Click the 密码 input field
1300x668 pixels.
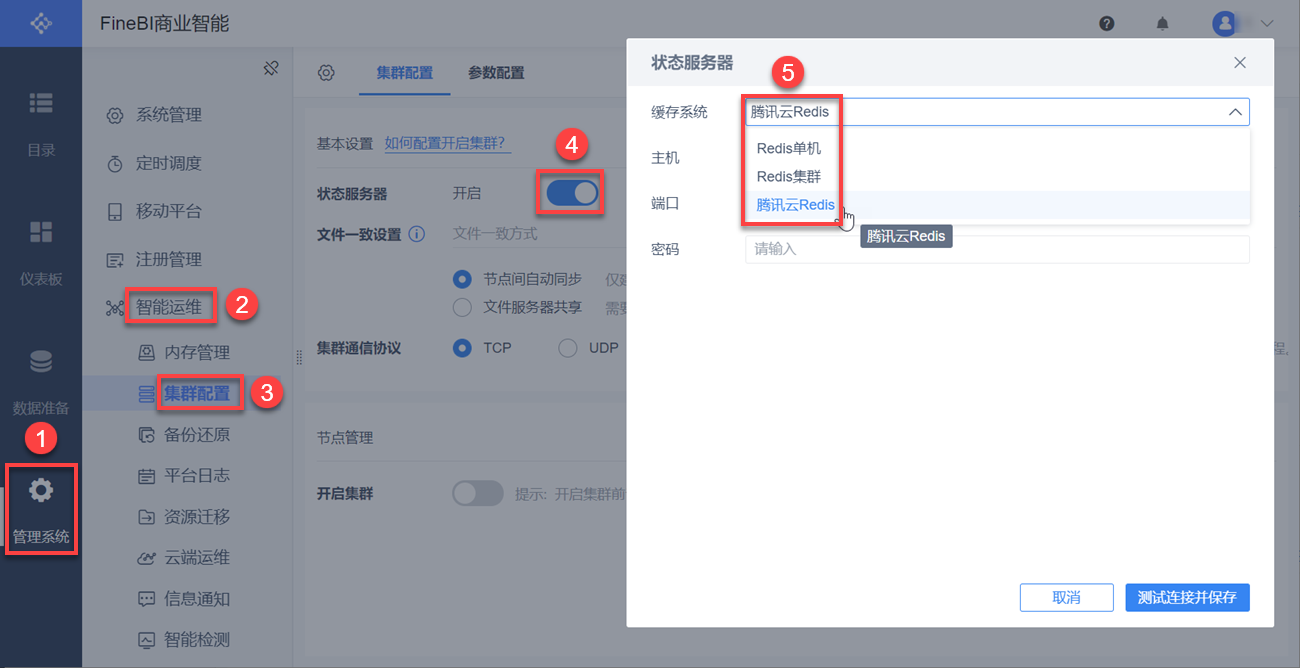pyautogui.click(x=997, y=249)
